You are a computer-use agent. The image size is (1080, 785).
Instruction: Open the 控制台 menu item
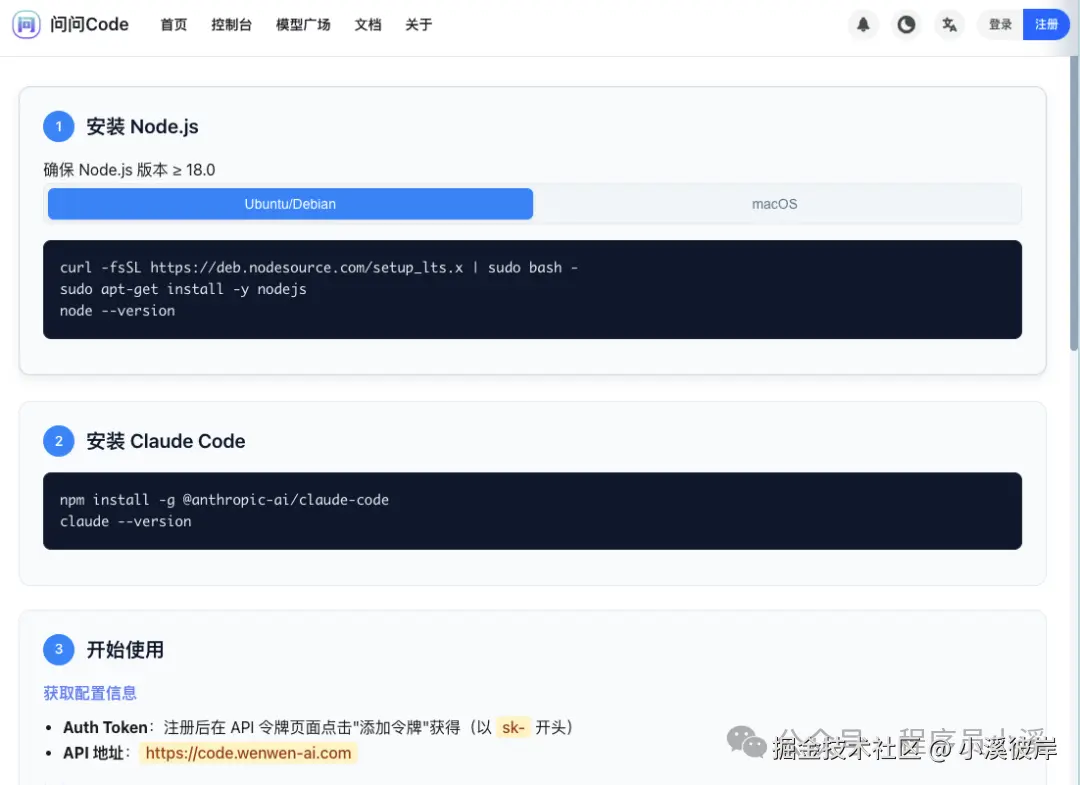pyautogui.click(x=231, y=24)
